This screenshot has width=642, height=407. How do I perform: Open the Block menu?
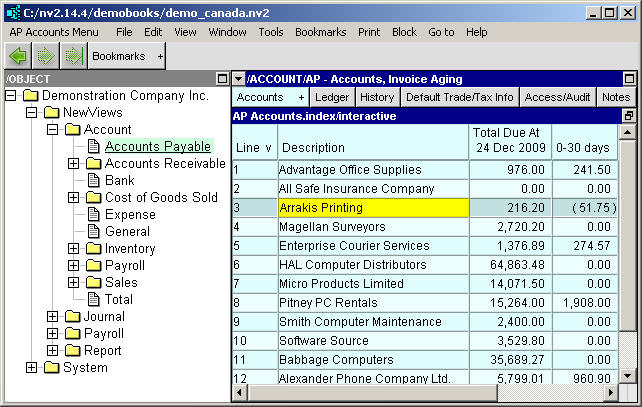[x=404, y=32]
